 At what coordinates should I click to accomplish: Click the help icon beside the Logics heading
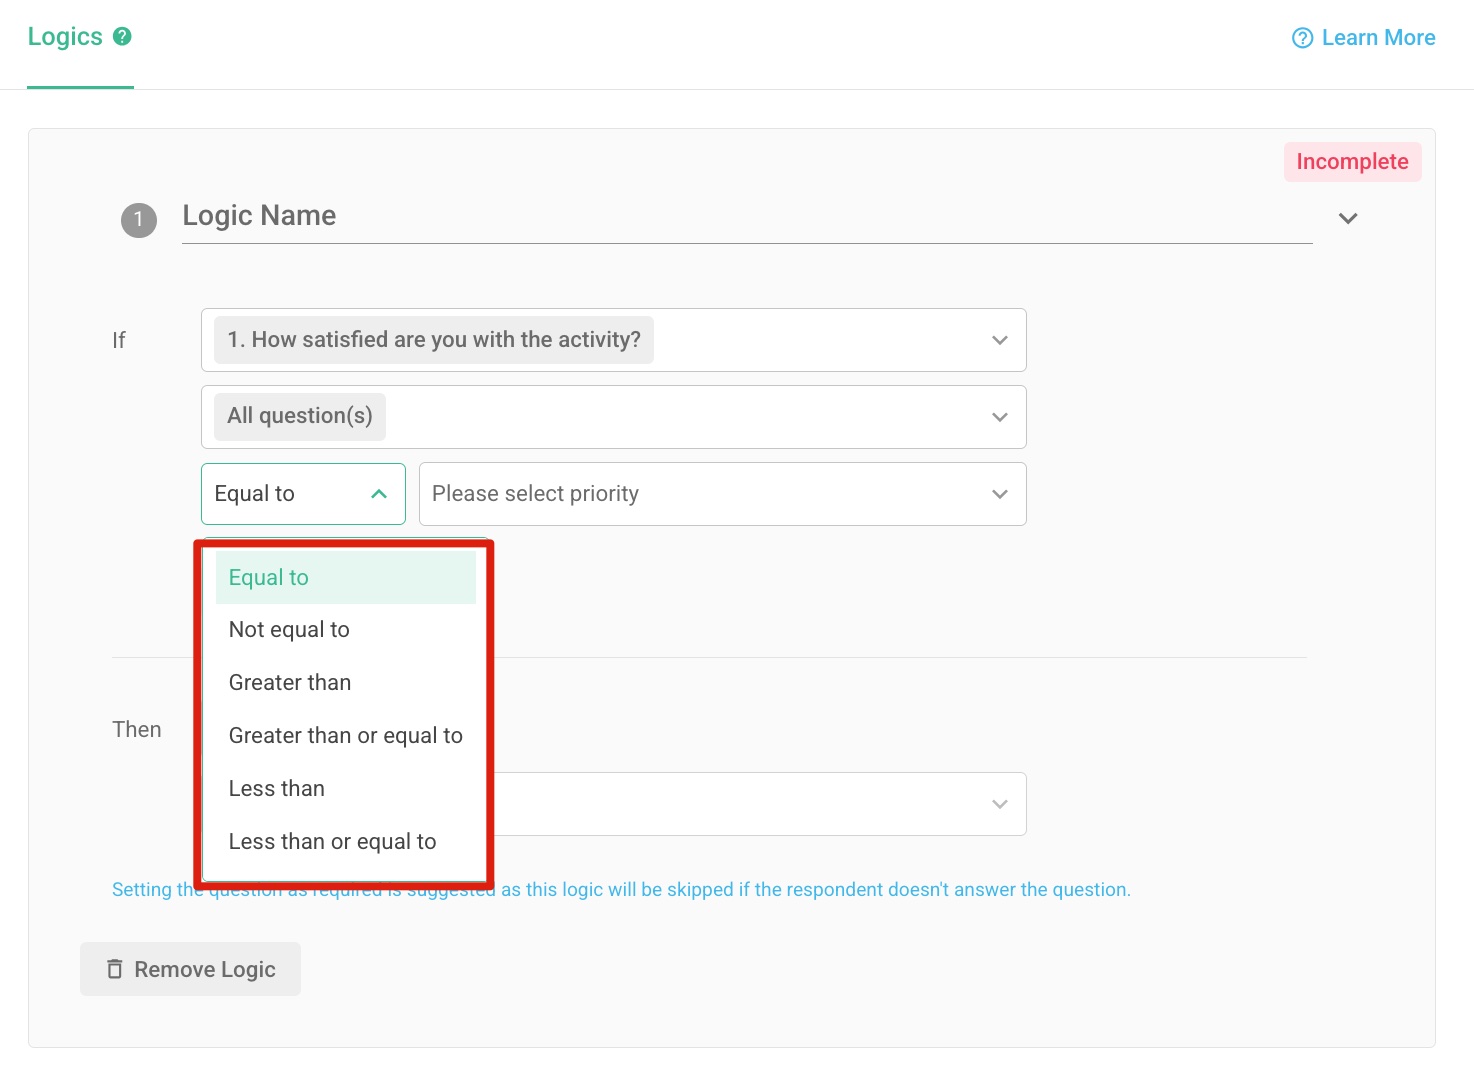(122, 36)
